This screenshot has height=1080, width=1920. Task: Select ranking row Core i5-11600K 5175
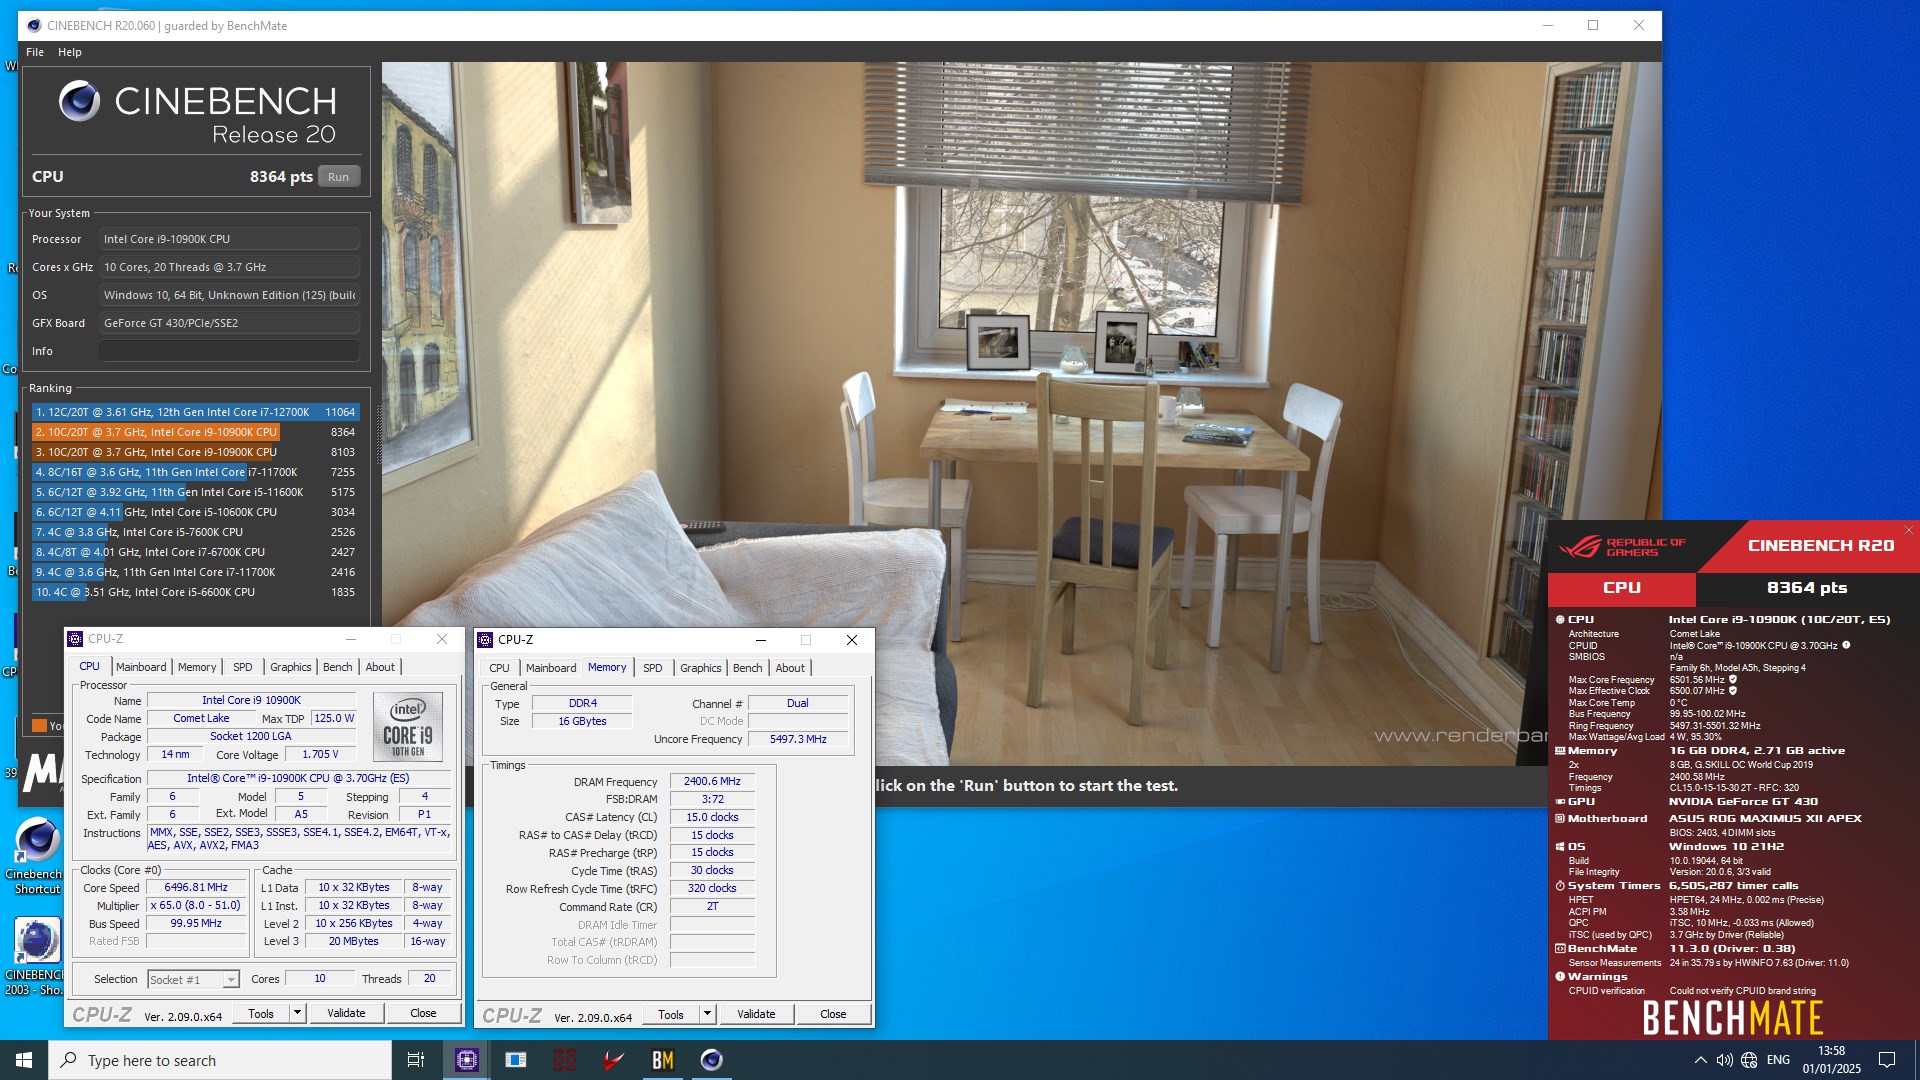(x=195, y=492)
